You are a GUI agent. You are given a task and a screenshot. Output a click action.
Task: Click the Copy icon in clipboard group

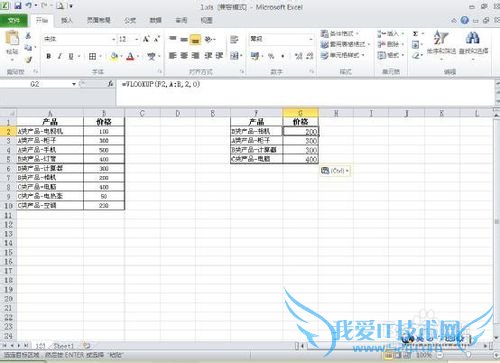[28, 48]
